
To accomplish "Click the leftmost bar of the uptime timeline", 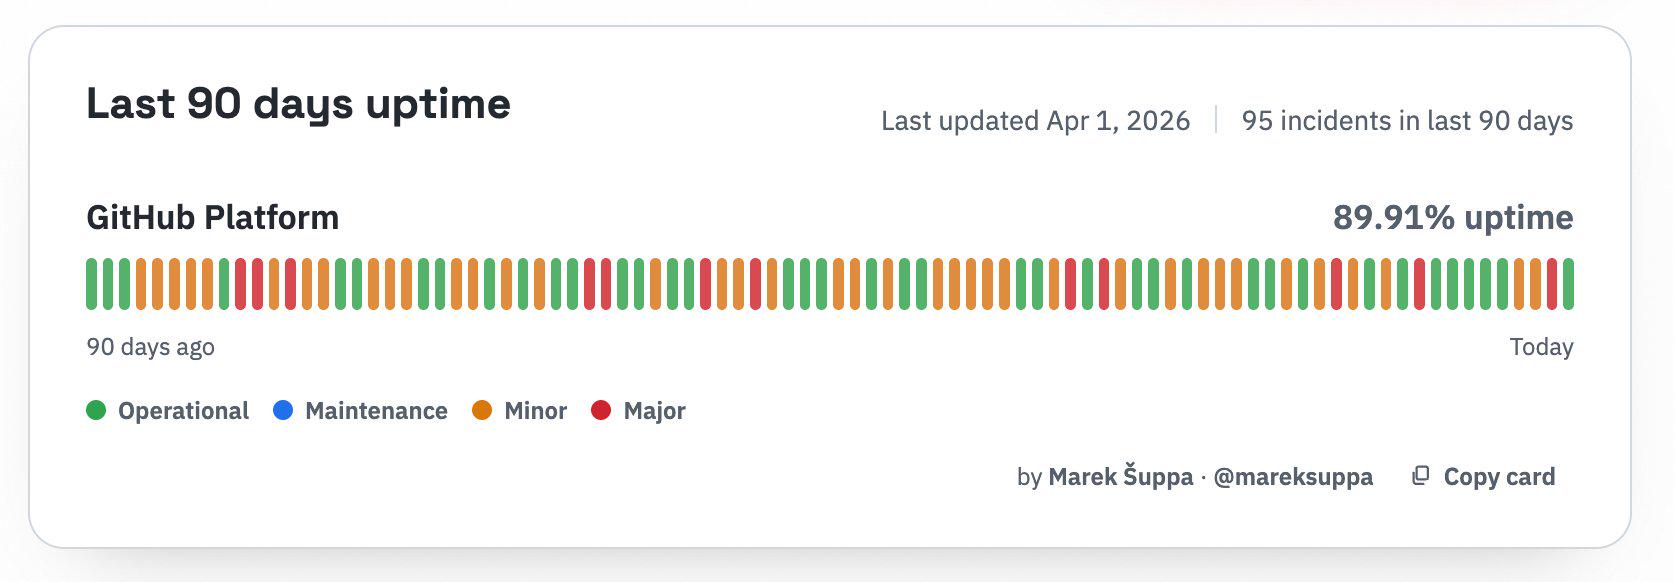I will pos(92,284).
